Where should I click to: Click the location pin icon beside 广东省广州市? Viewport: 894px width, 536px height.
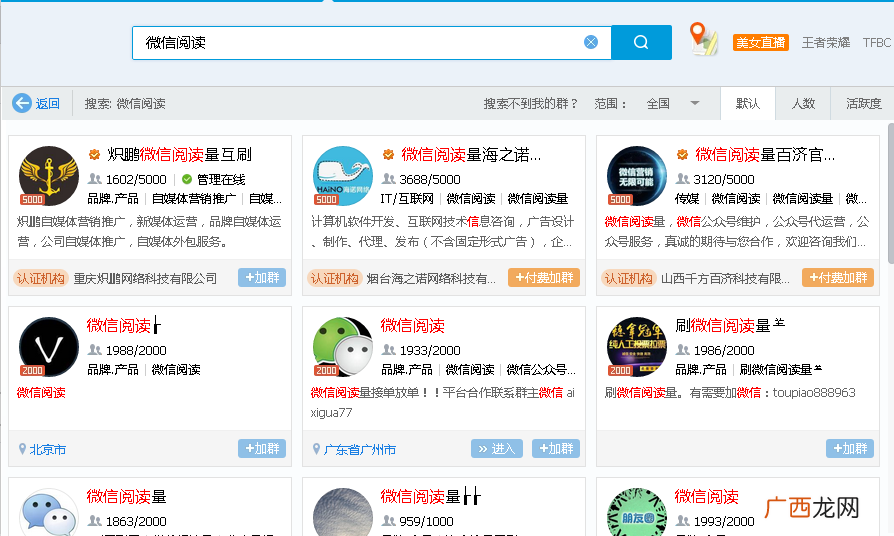(x=316, y=449)
